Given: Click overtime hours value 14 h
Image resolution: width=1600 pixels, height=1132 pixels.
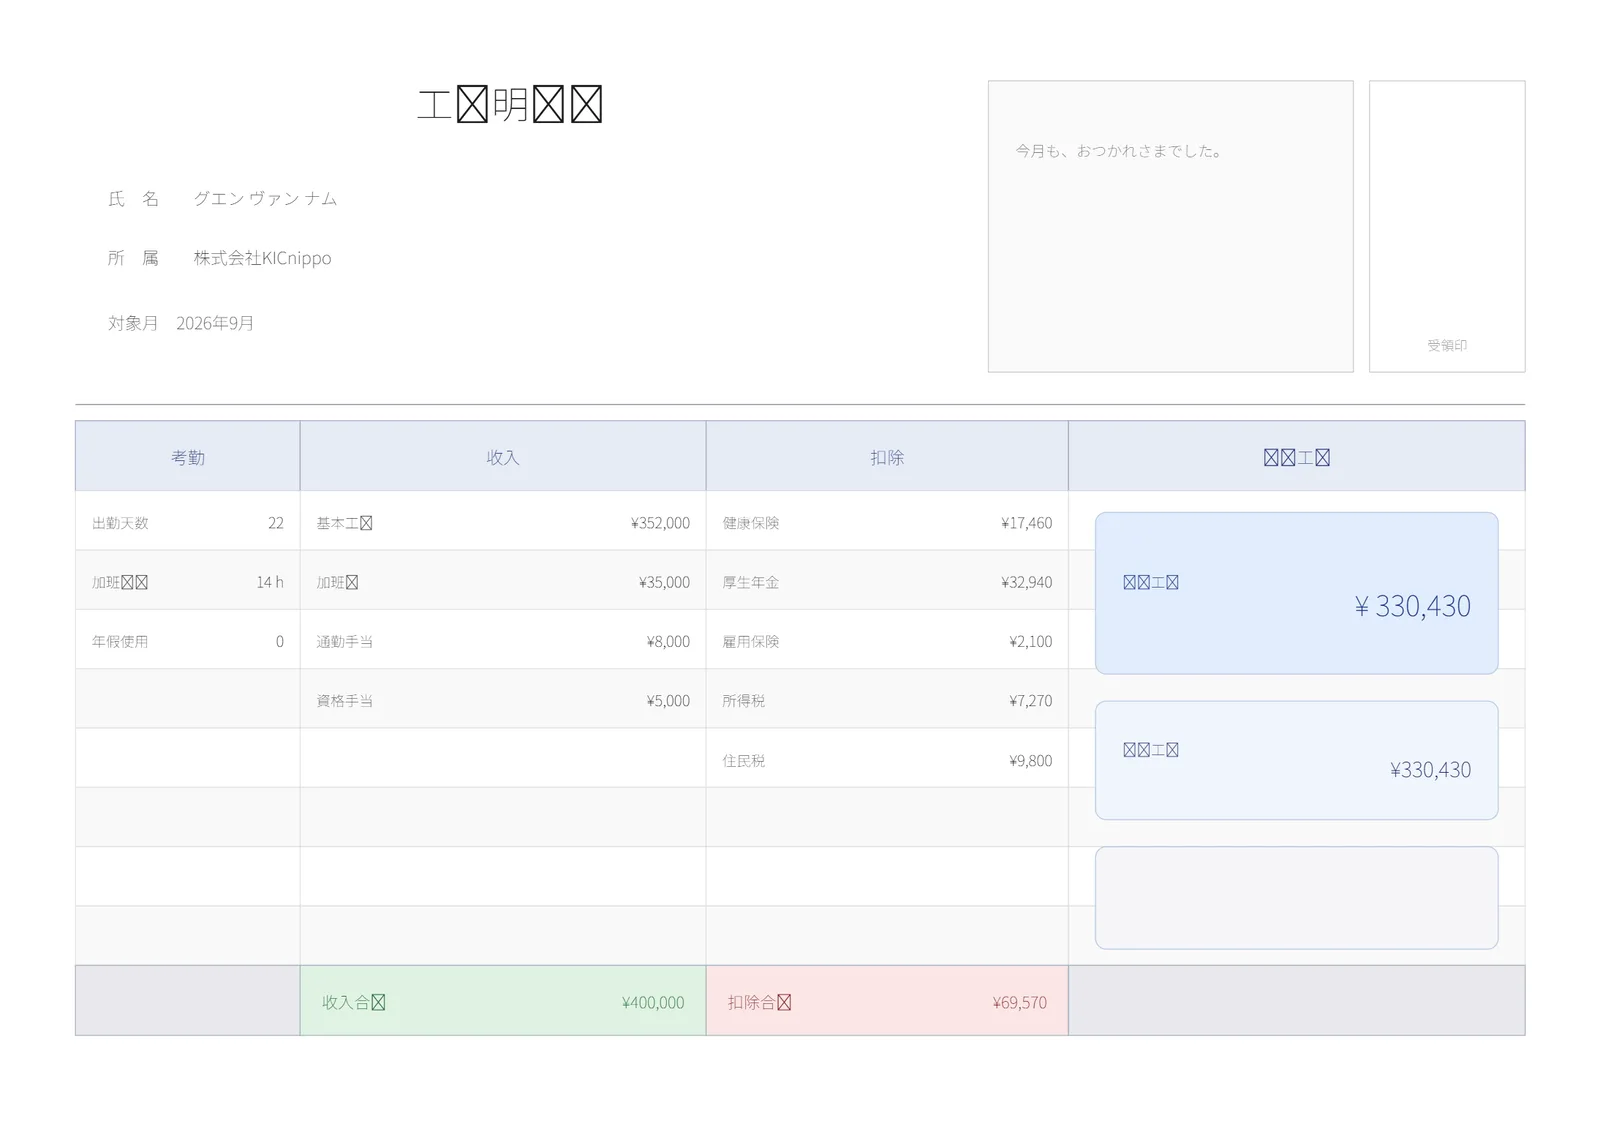Looking at the screenshot, I should [270, 582].
